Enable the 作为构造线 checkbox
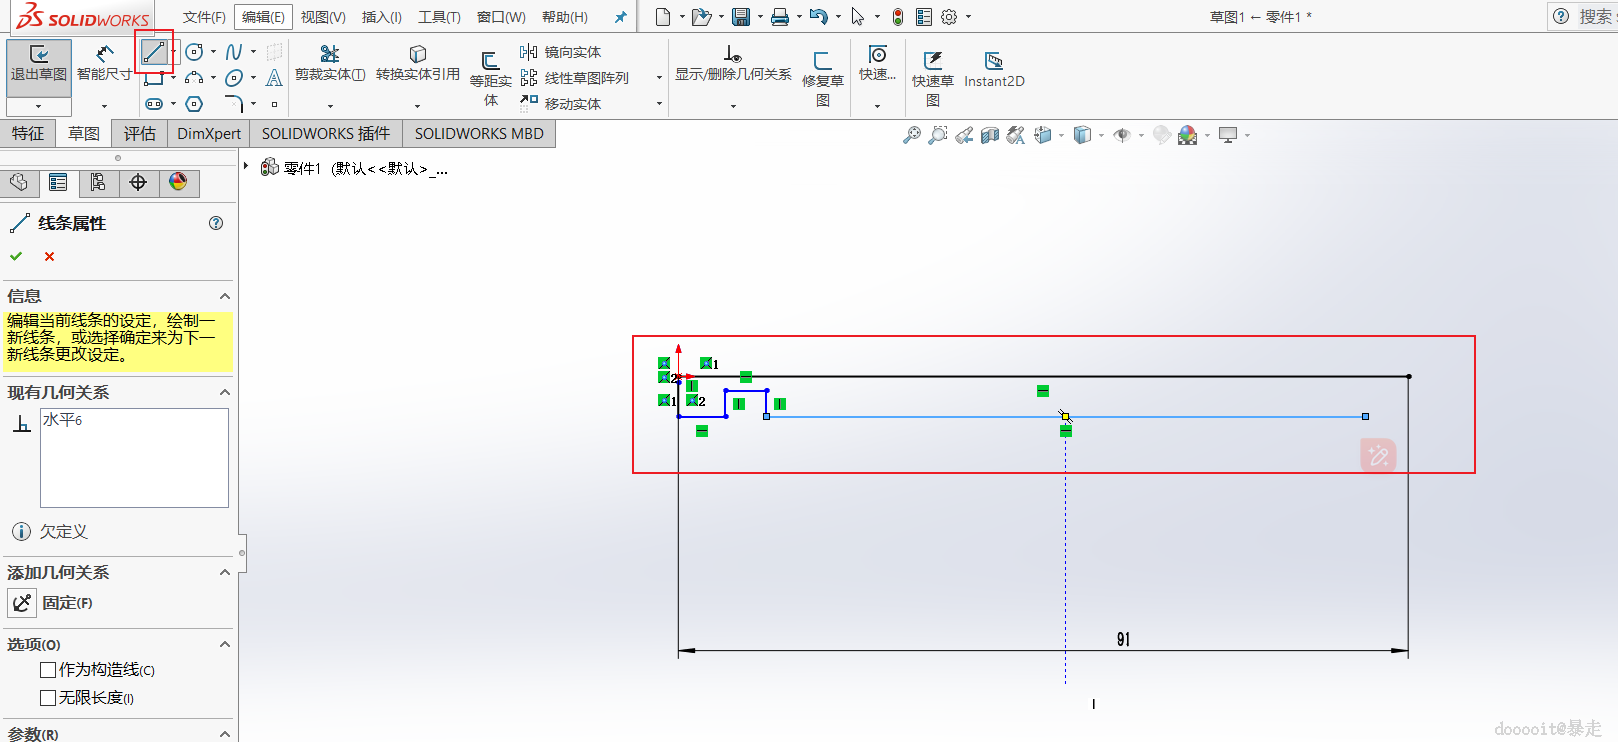Viewport: 1618px width, 742px height. (x=48, y=670)
